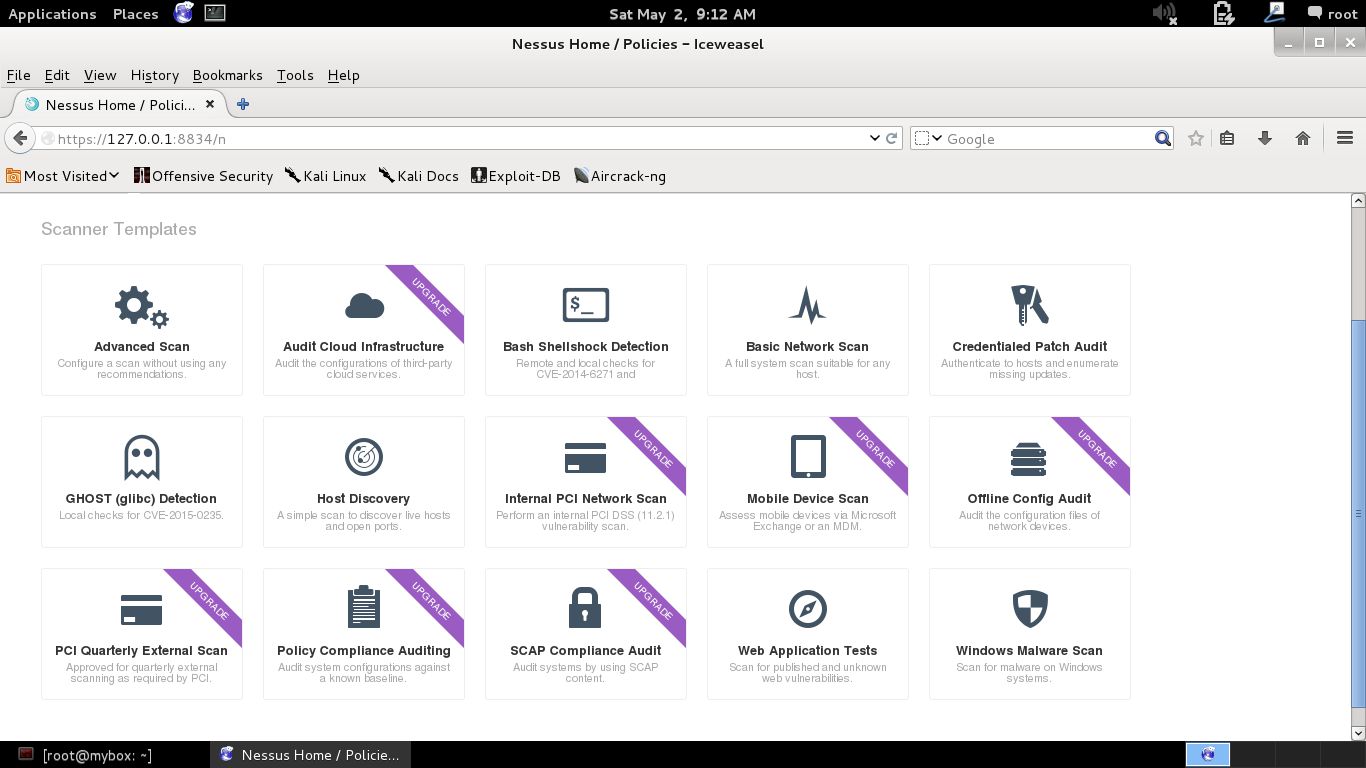Show bookmarks list icon in toolbar
The image size is (1366, 768).
click(1228, 139)
